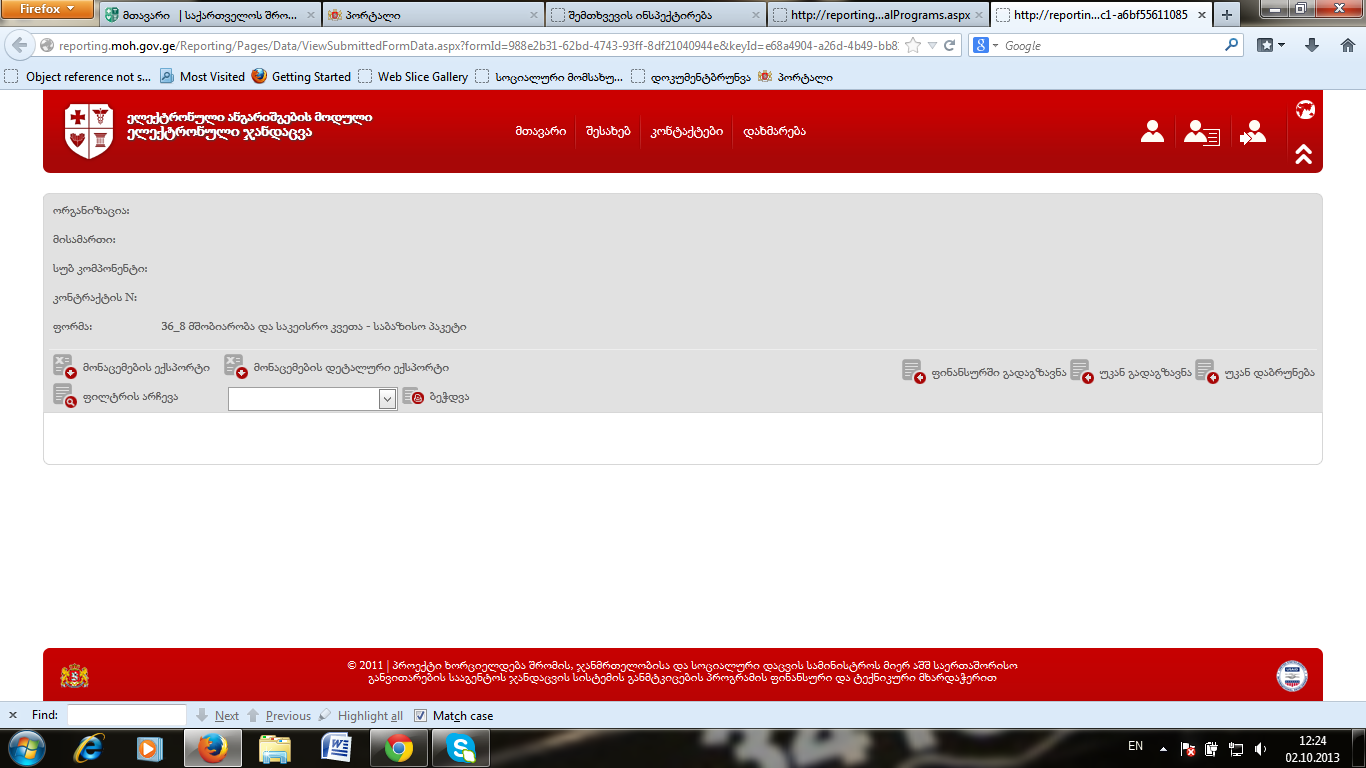
Task: Click the Find text input field
Action: pos(126,716)
